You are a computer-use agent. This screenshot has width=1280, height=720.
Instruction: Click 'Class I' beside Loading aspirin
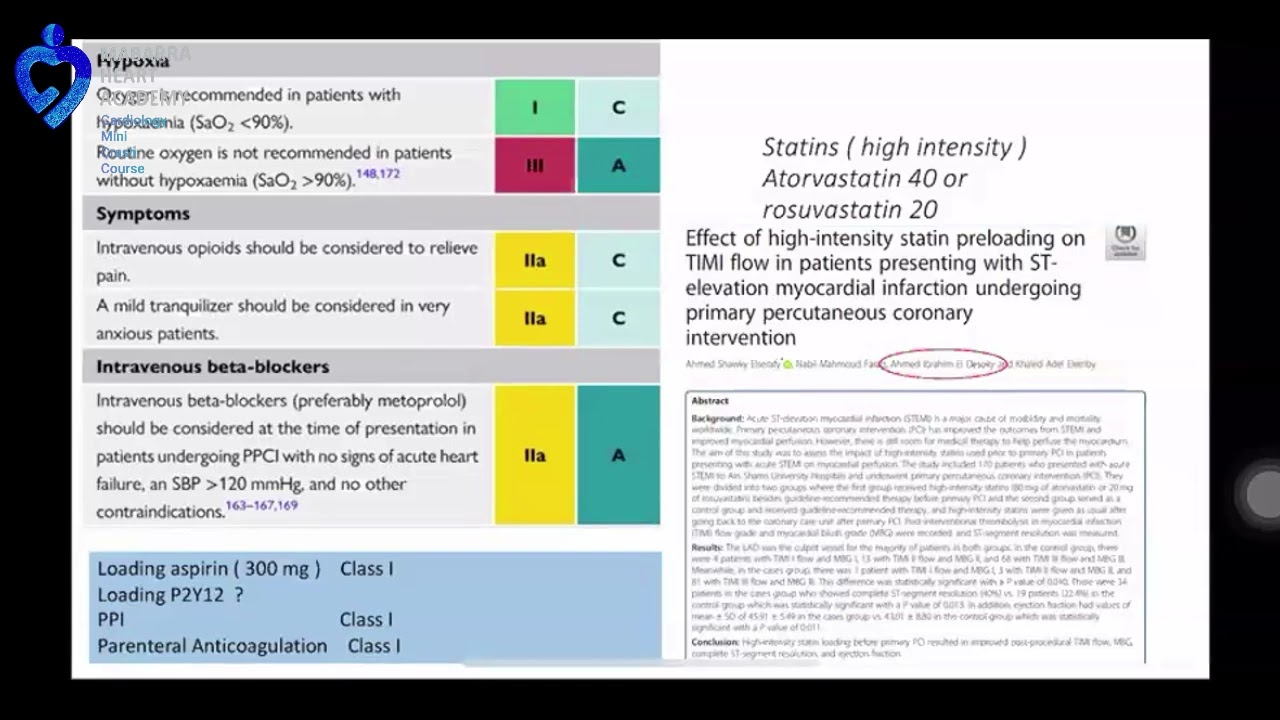366,569
